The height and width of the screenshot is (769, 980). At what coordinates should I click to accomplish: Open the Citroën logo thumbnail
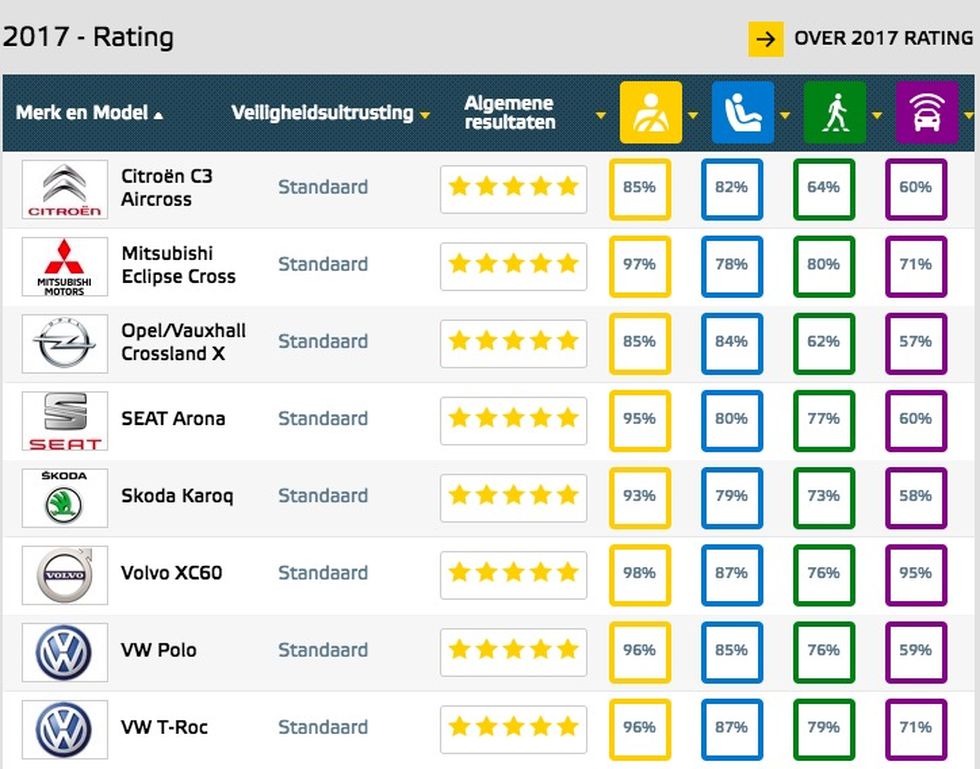64,189
